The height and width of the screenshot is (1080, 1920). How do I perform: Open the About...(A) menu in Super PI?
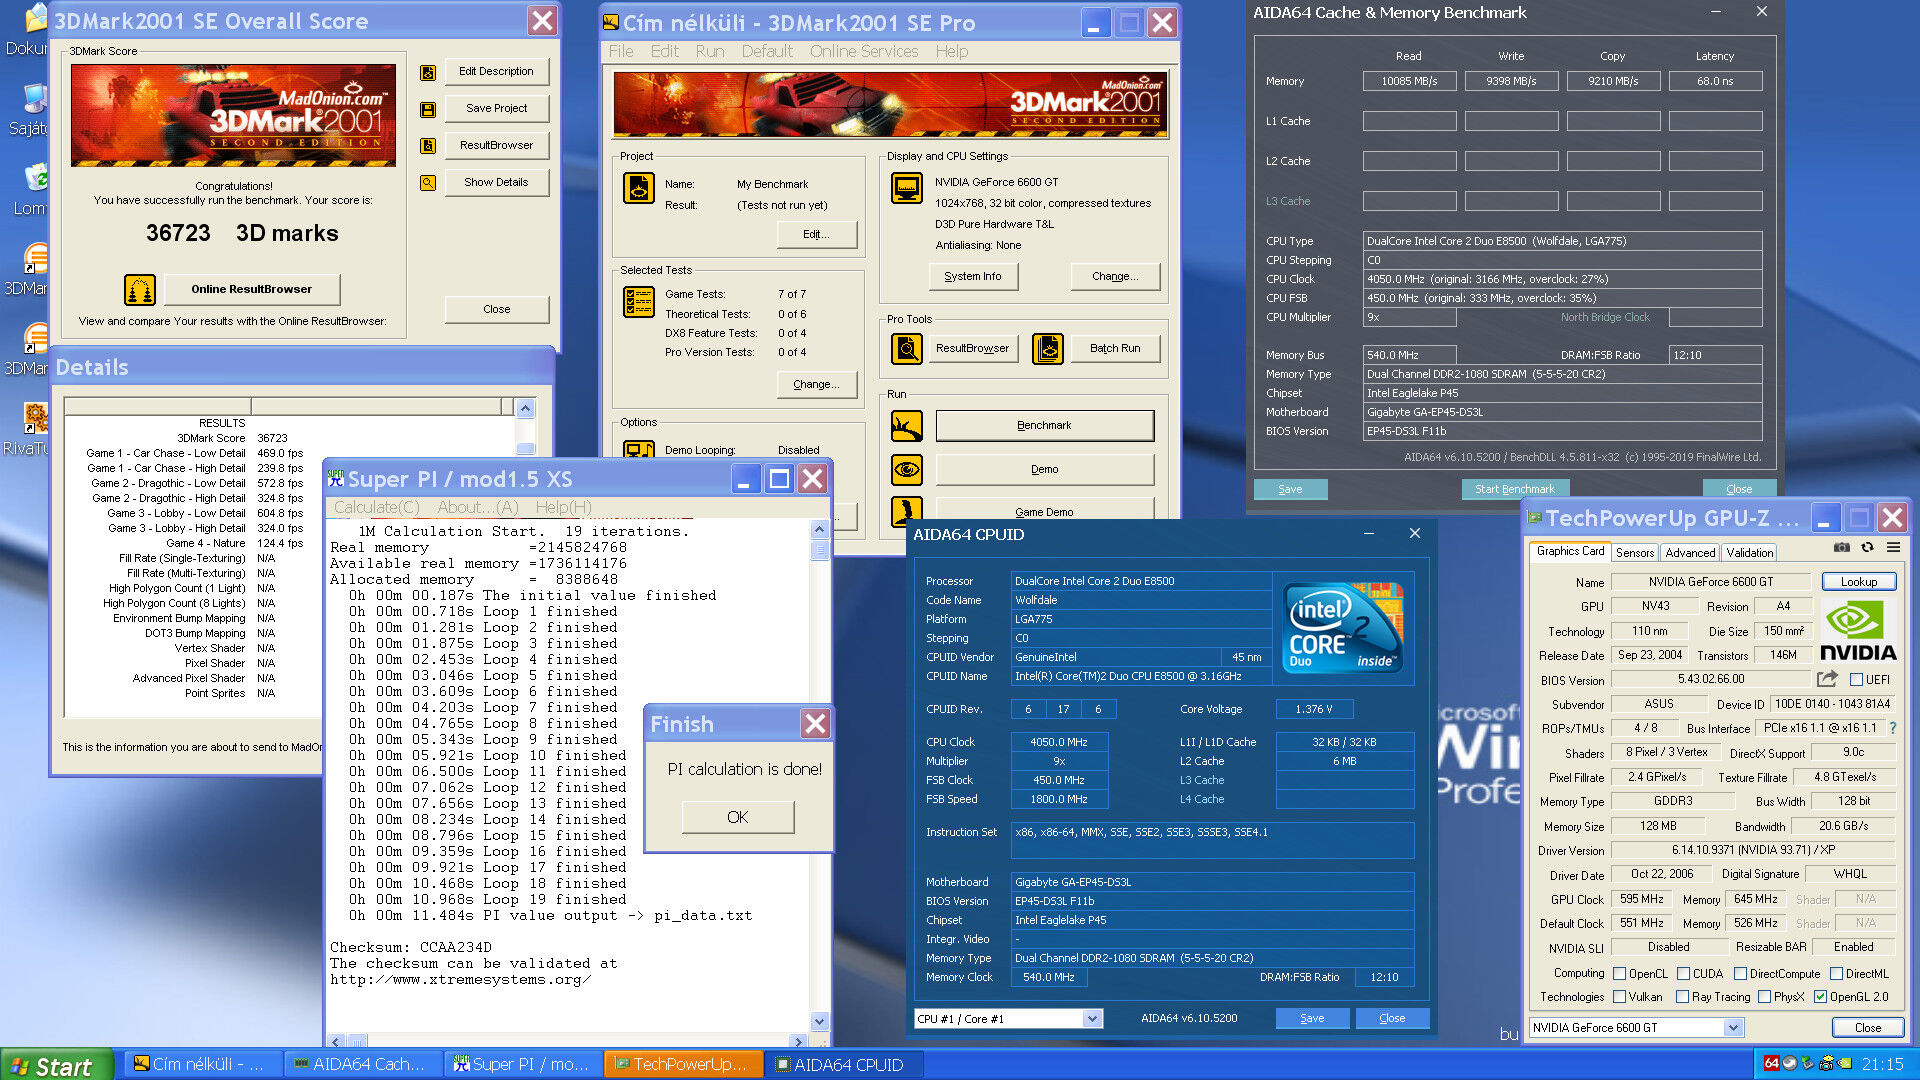[478, 507]
